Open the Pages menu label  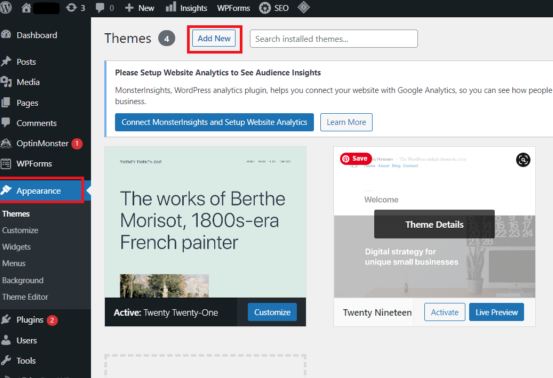tap(27, 103)
